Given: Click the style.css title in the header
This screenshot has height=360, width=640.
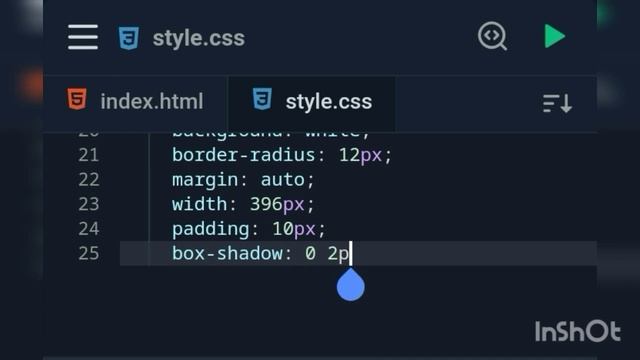Looking at the screenshot, I should tap(199, 38).
